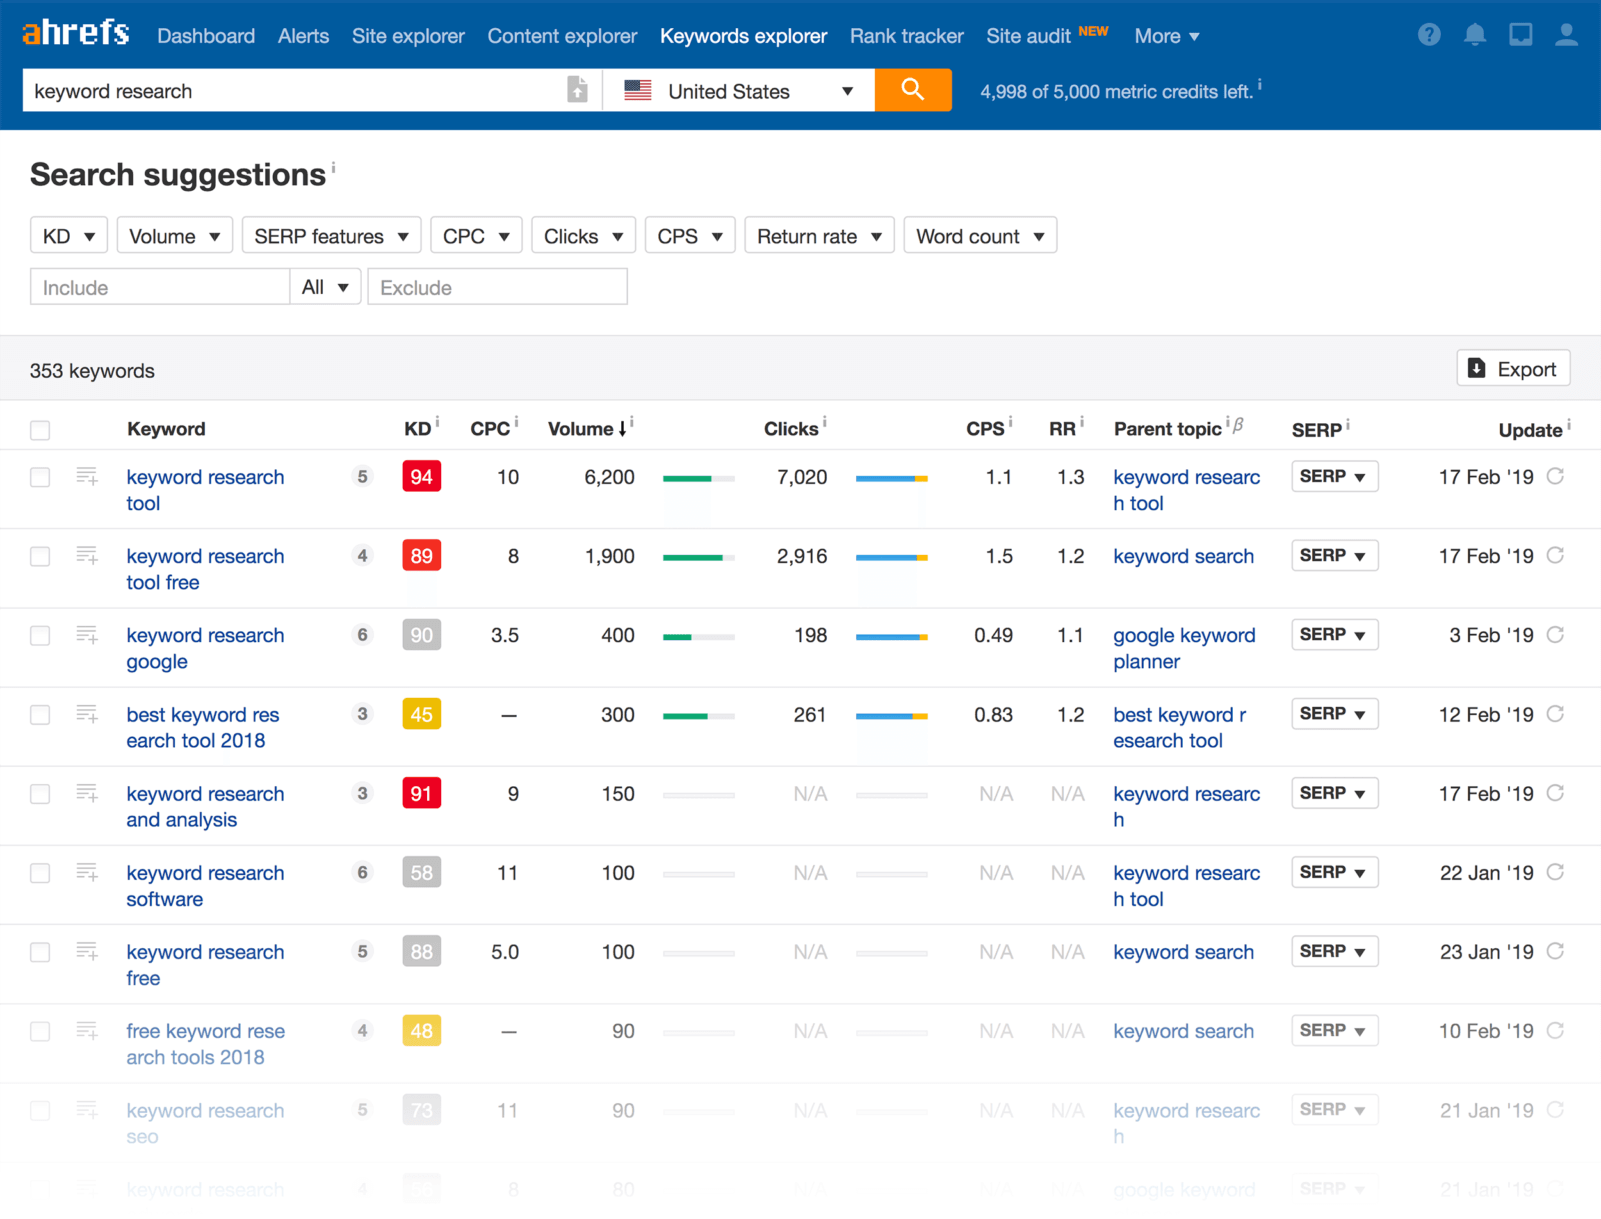Check the box for free keyword research tools 2018
Viewport: 1601px width, 1219px height.
point(40,1030)
